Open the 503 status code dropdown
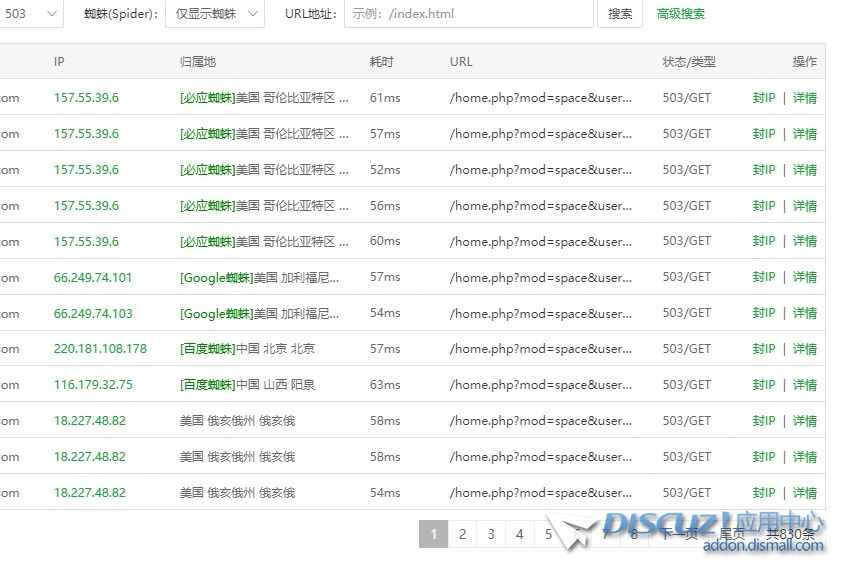This screenshot has width=842, height=571. (x=31, y=13)
